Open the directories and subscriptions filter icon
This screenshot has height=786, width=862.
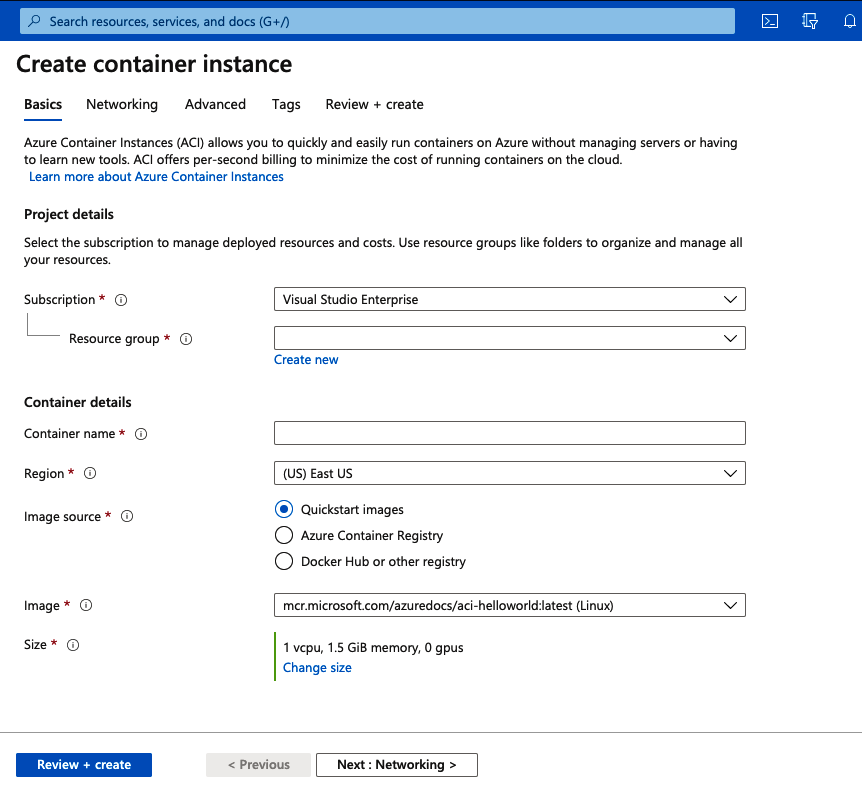[x=810, y=21]
